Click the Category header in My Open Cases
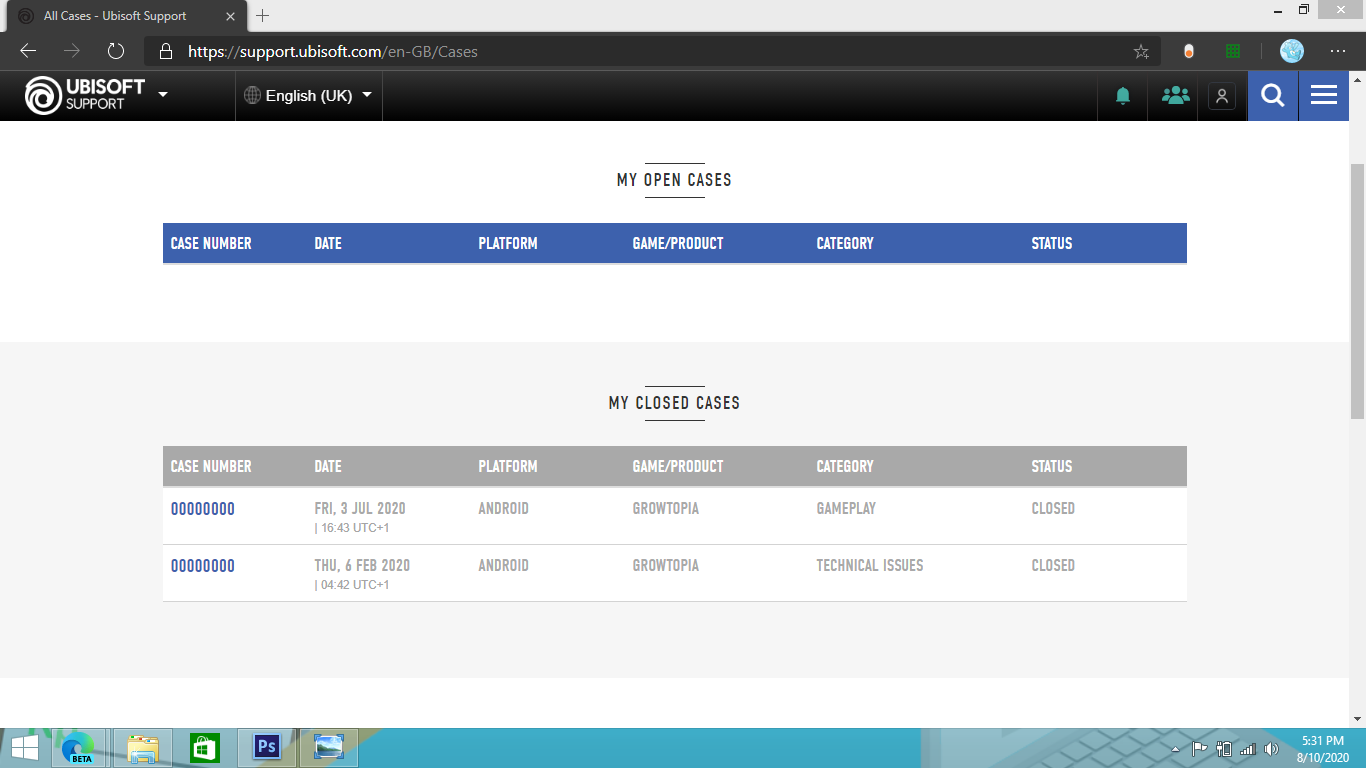The width and height of the screenshot is (1366, 768). [x=845, y=244]
